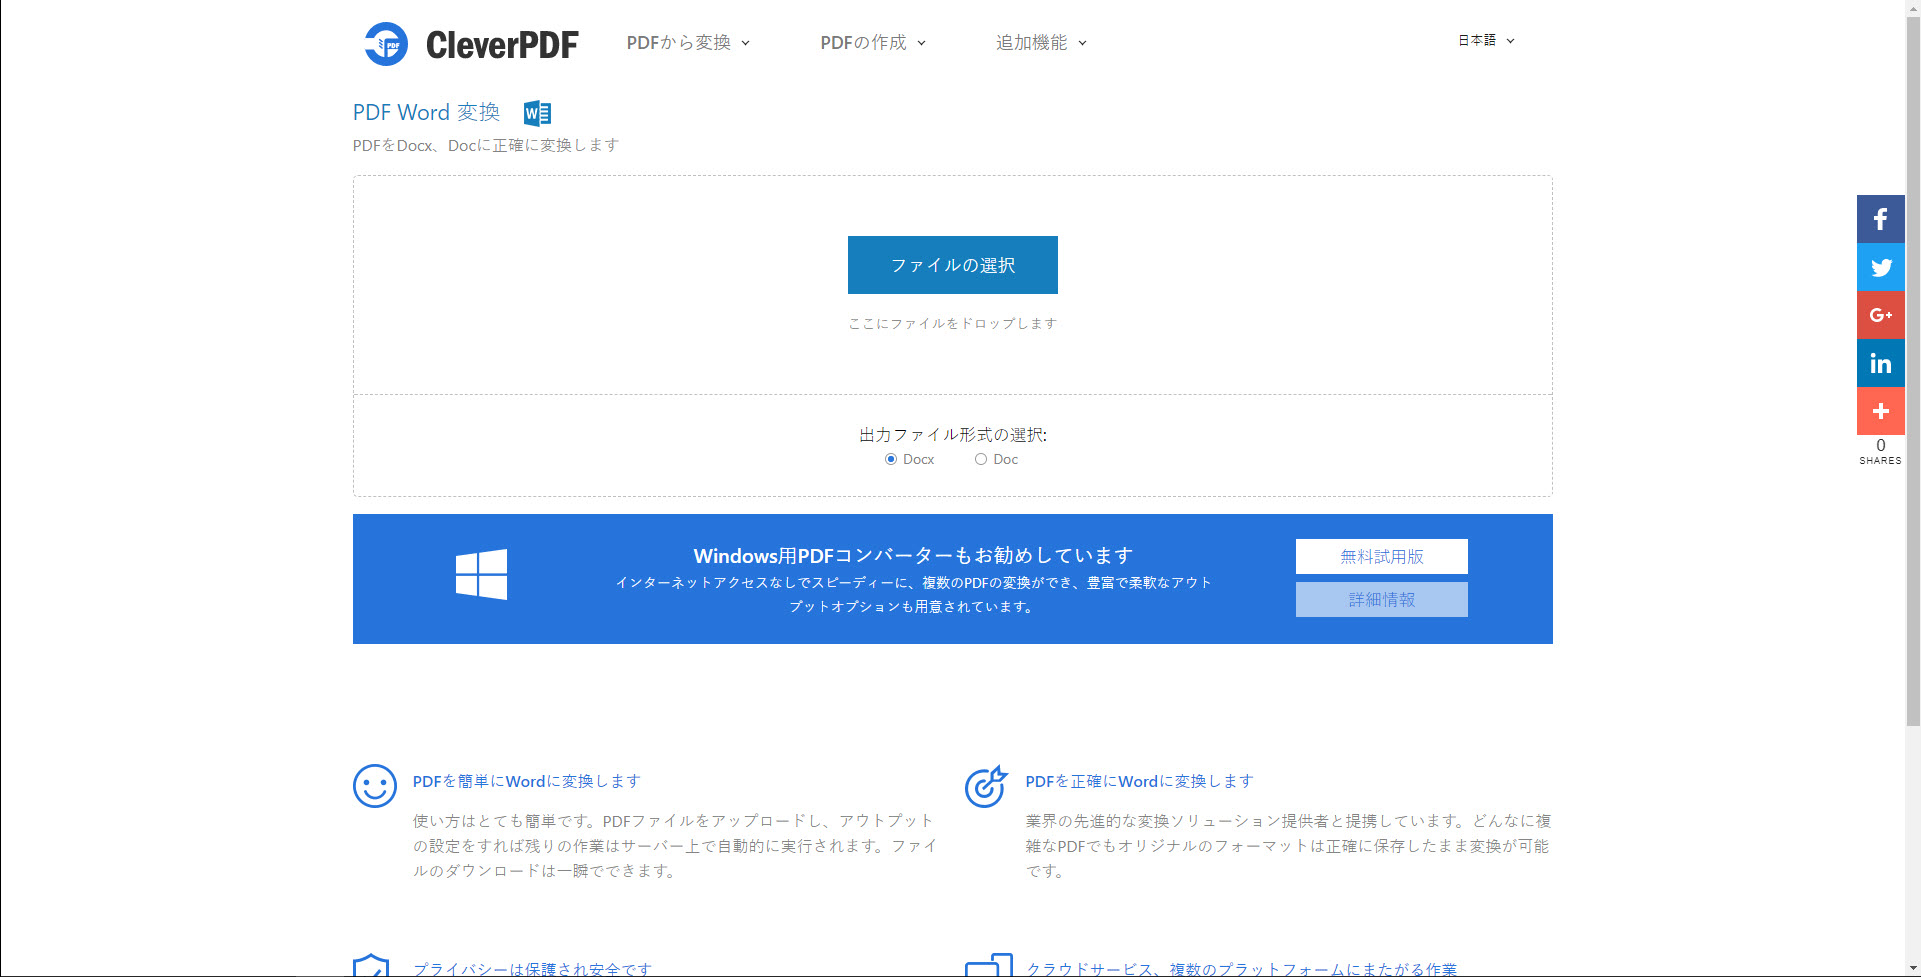This screenshot has height=977, width=1921.
Task: Click the Windows用PDFコンバーター banner title
Action: click(x=913, y=556)
